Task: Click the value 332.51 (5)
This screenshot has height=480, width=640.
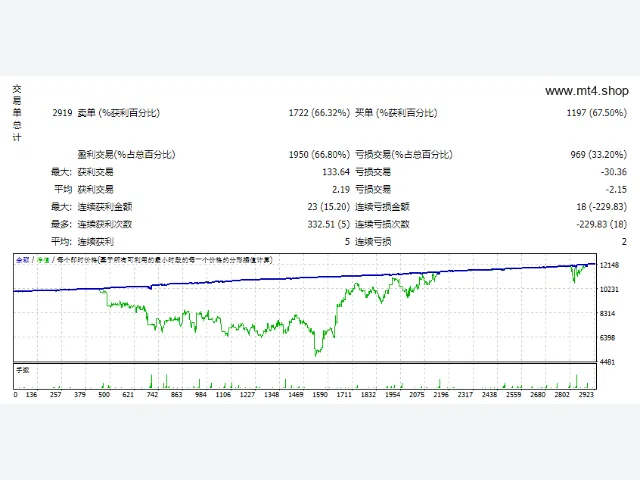Action: click(329, 224)
